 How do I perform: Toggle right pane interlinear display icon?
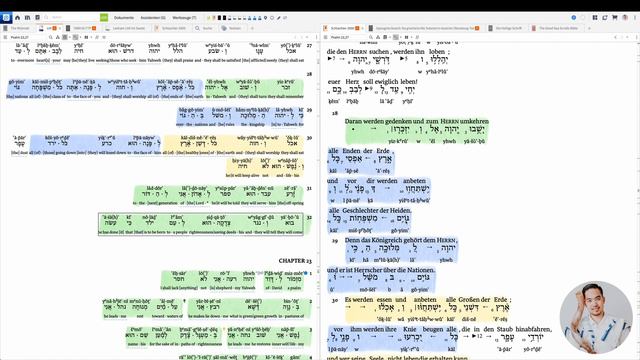coord(396,37)
